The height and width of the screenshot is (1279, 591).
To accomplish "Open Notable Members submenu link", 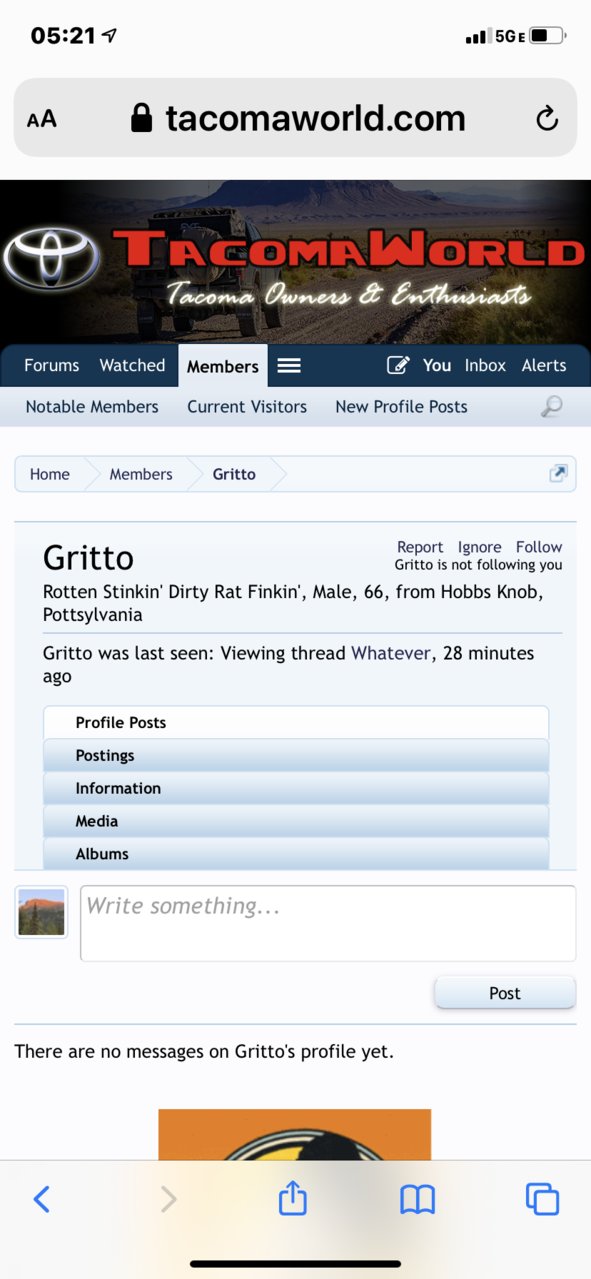I will click(x=92, y=406).
